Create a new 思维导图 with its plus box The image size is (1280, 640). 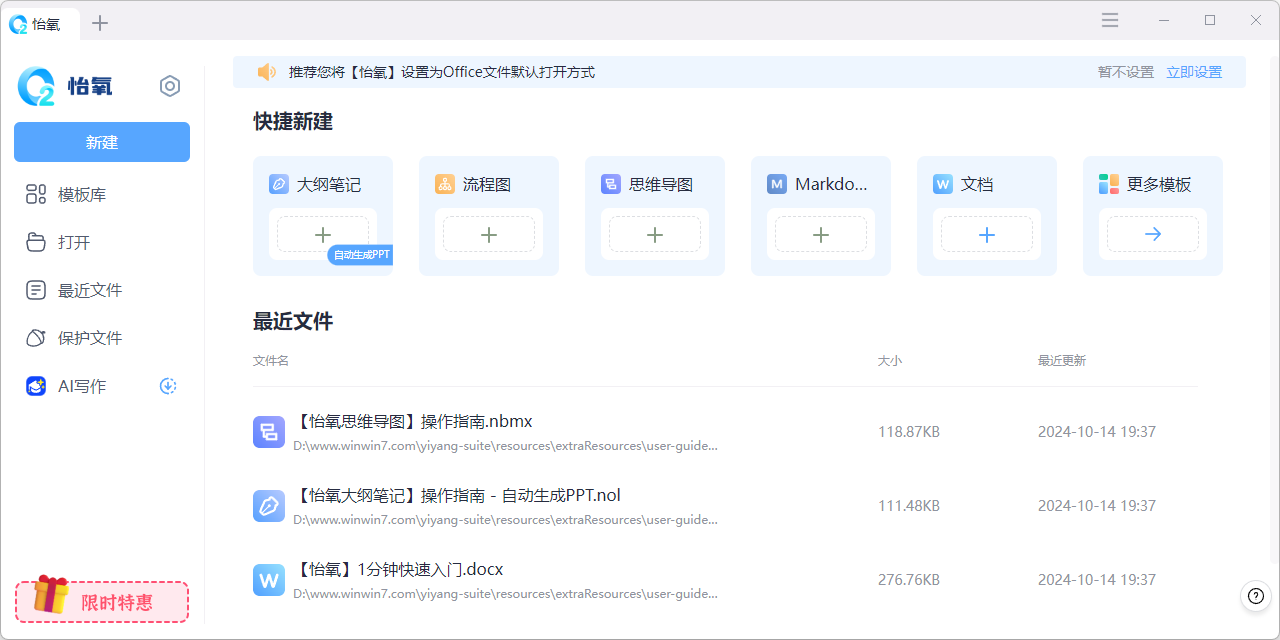point(655,234)
